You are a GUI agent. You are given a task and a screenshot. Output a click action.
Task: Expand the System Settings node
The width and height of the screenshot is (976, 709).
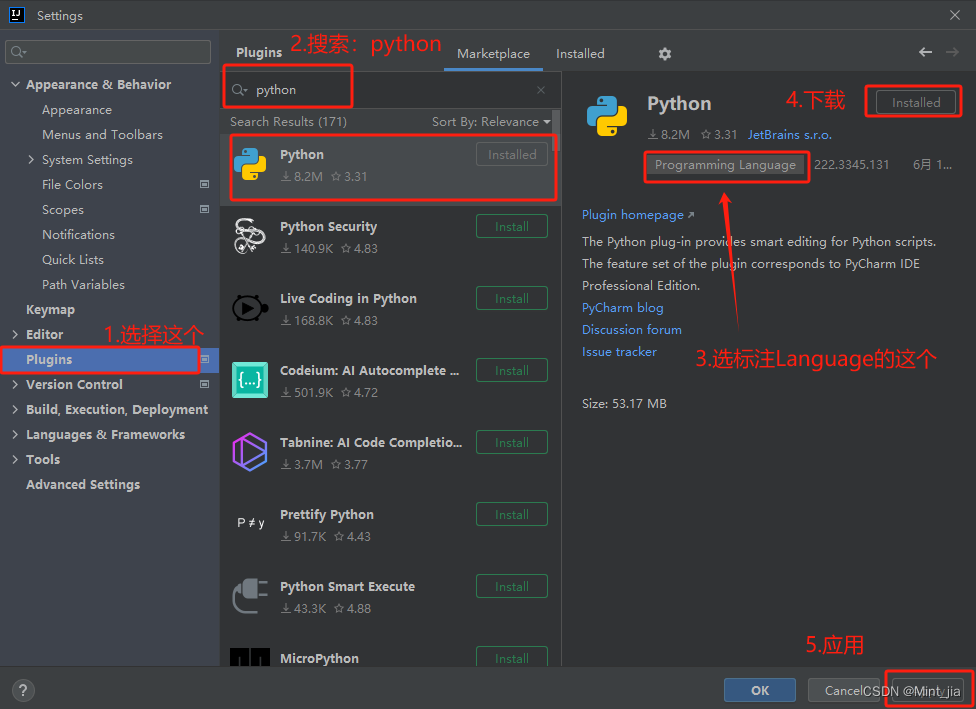31,159
